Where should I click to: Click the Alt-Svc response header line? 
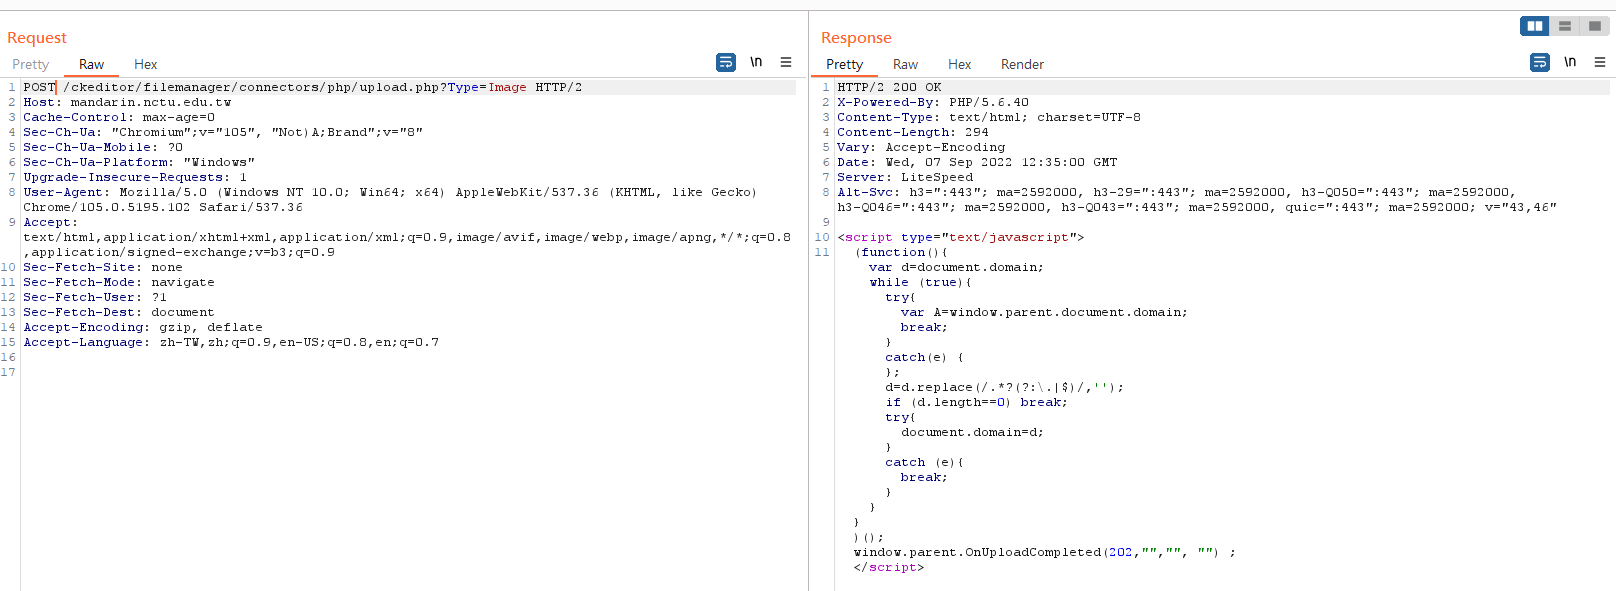(x=1197, y=199)
